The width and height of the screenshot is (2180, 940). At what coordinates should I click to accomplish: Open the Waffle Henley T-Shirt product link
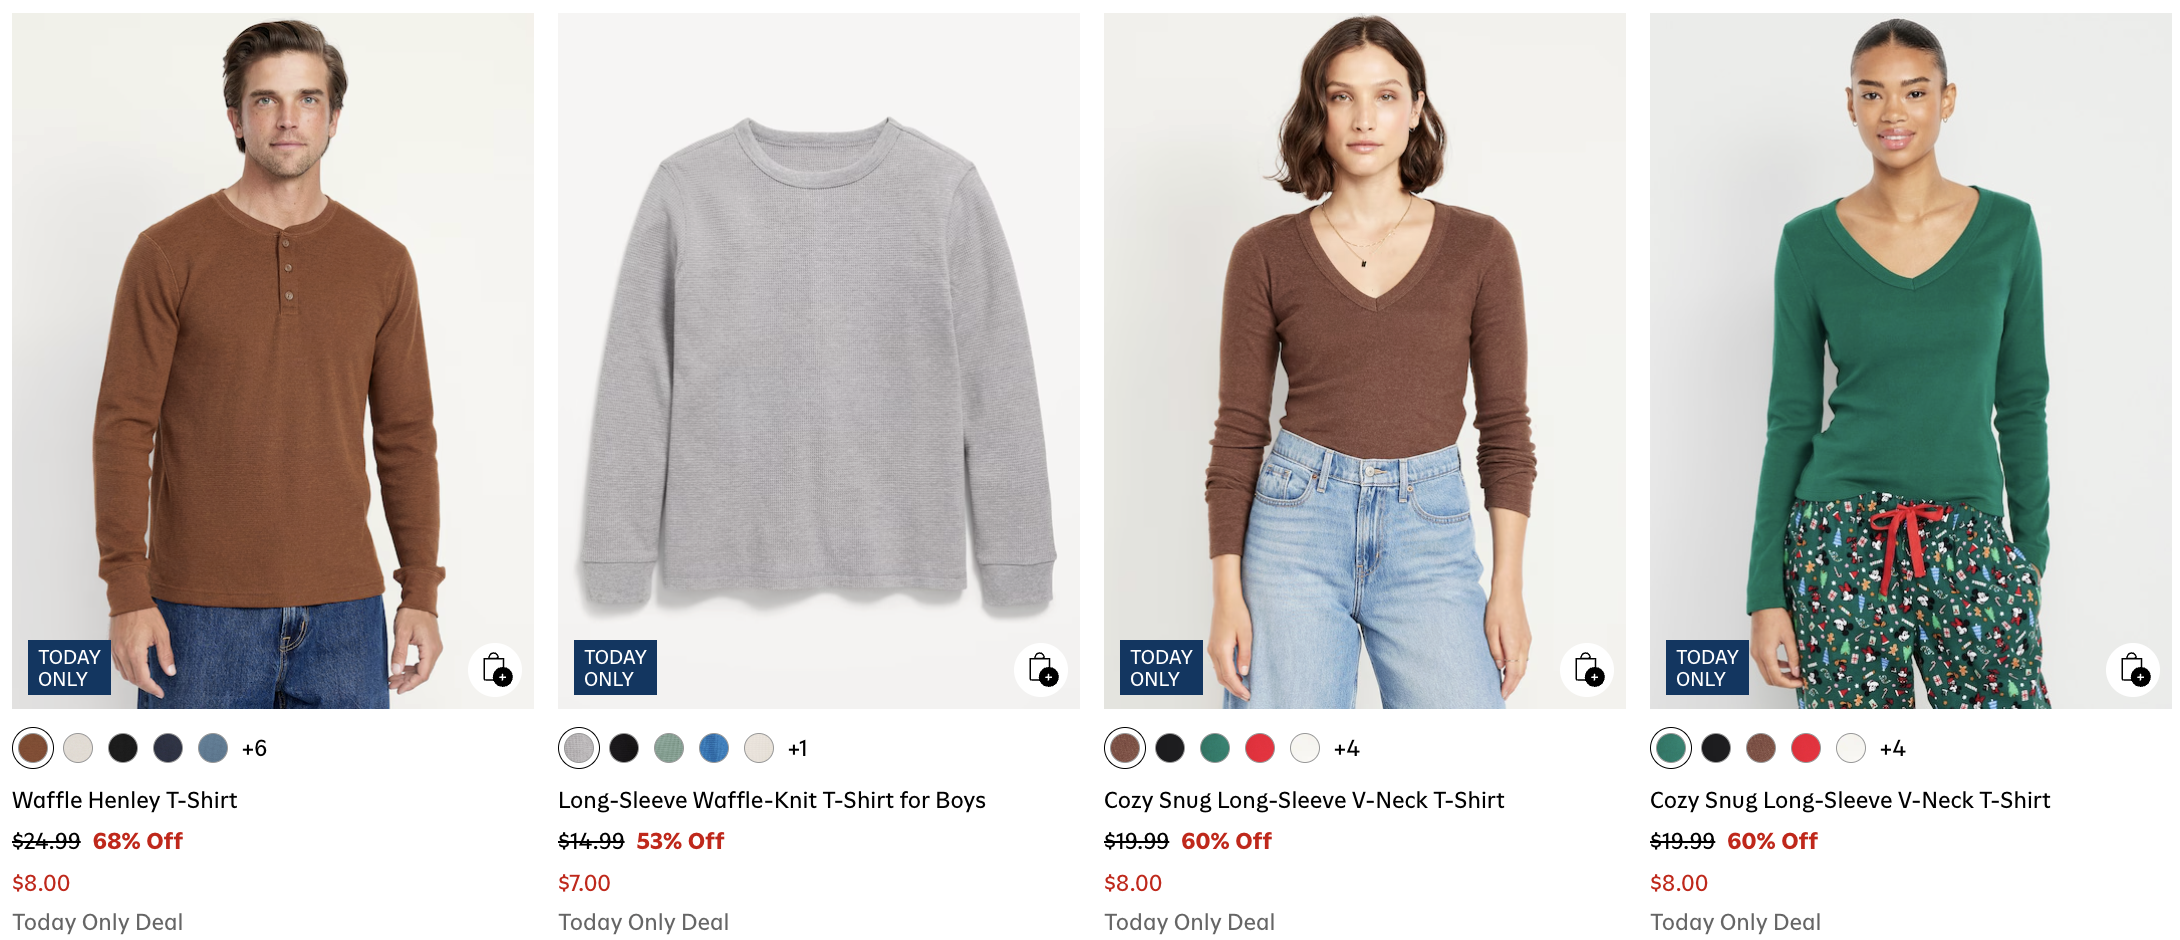(x=125, y=800)
